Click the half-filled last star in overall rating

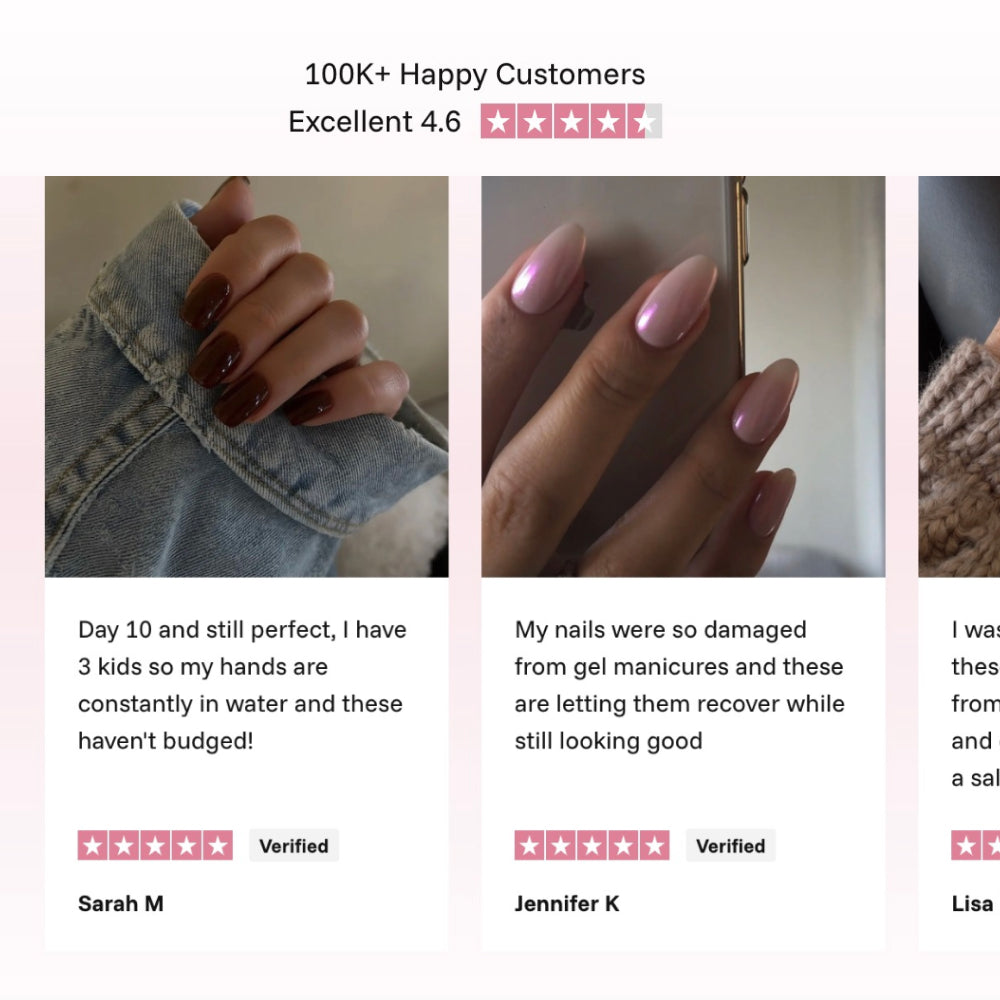tap(646, 122)
